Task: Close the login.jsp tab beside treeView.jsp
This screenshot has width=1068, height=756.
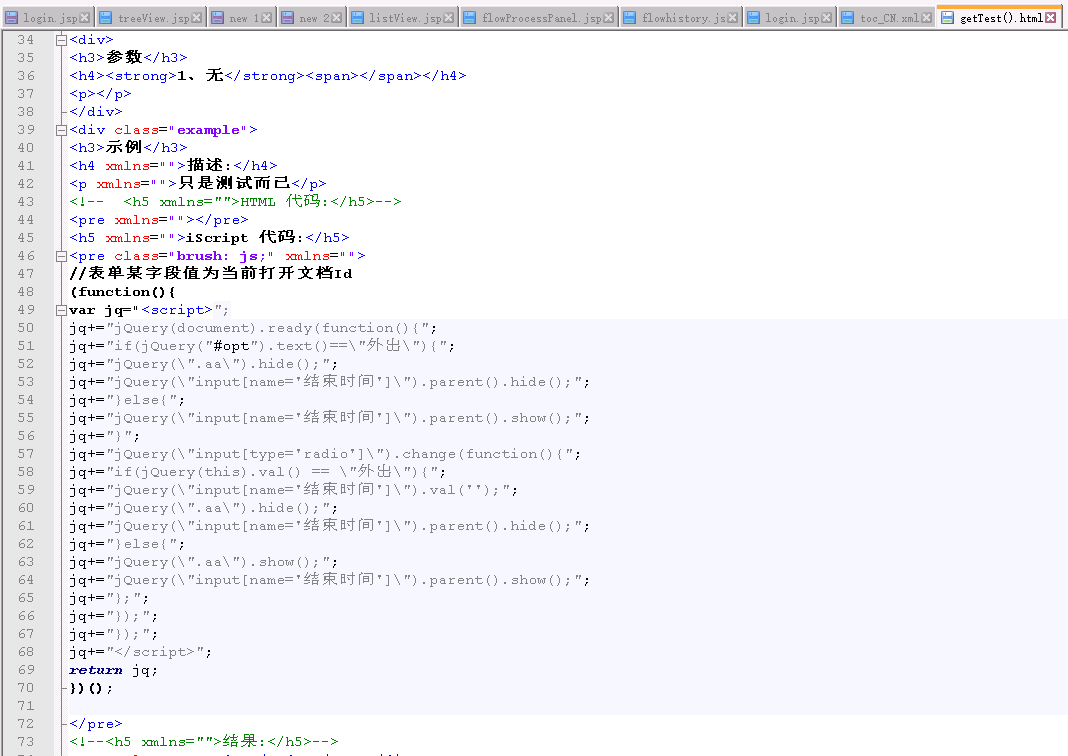Action: [x=84, y=18]
